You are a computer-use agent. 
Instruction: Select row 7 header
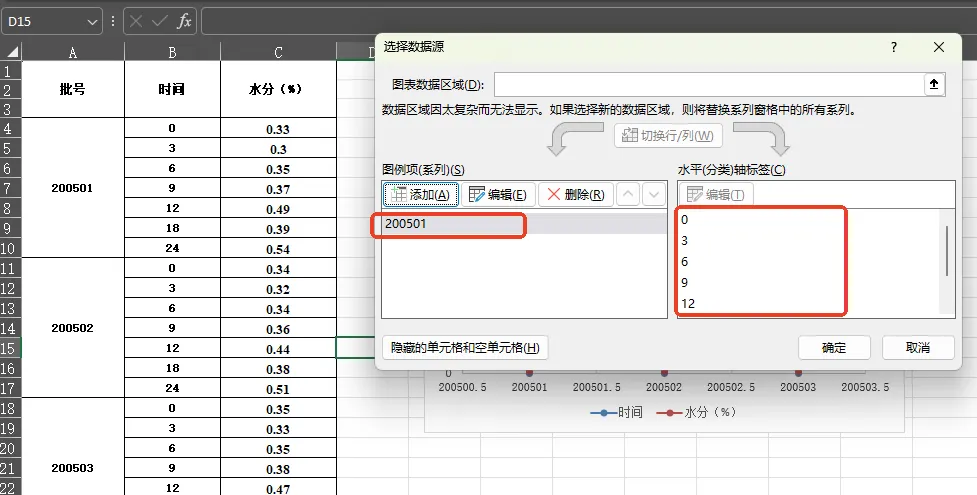[11, 188]
